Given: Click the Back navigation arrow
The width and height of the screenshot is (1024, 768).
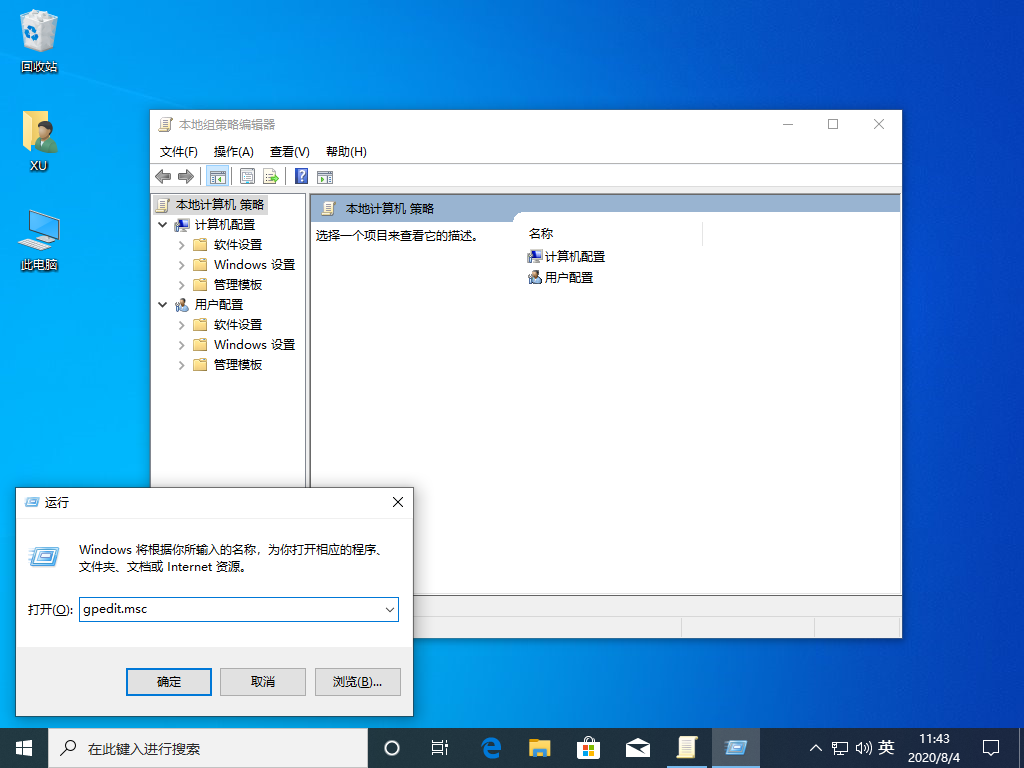Looking at the screenshot, I should pos(163,176).
